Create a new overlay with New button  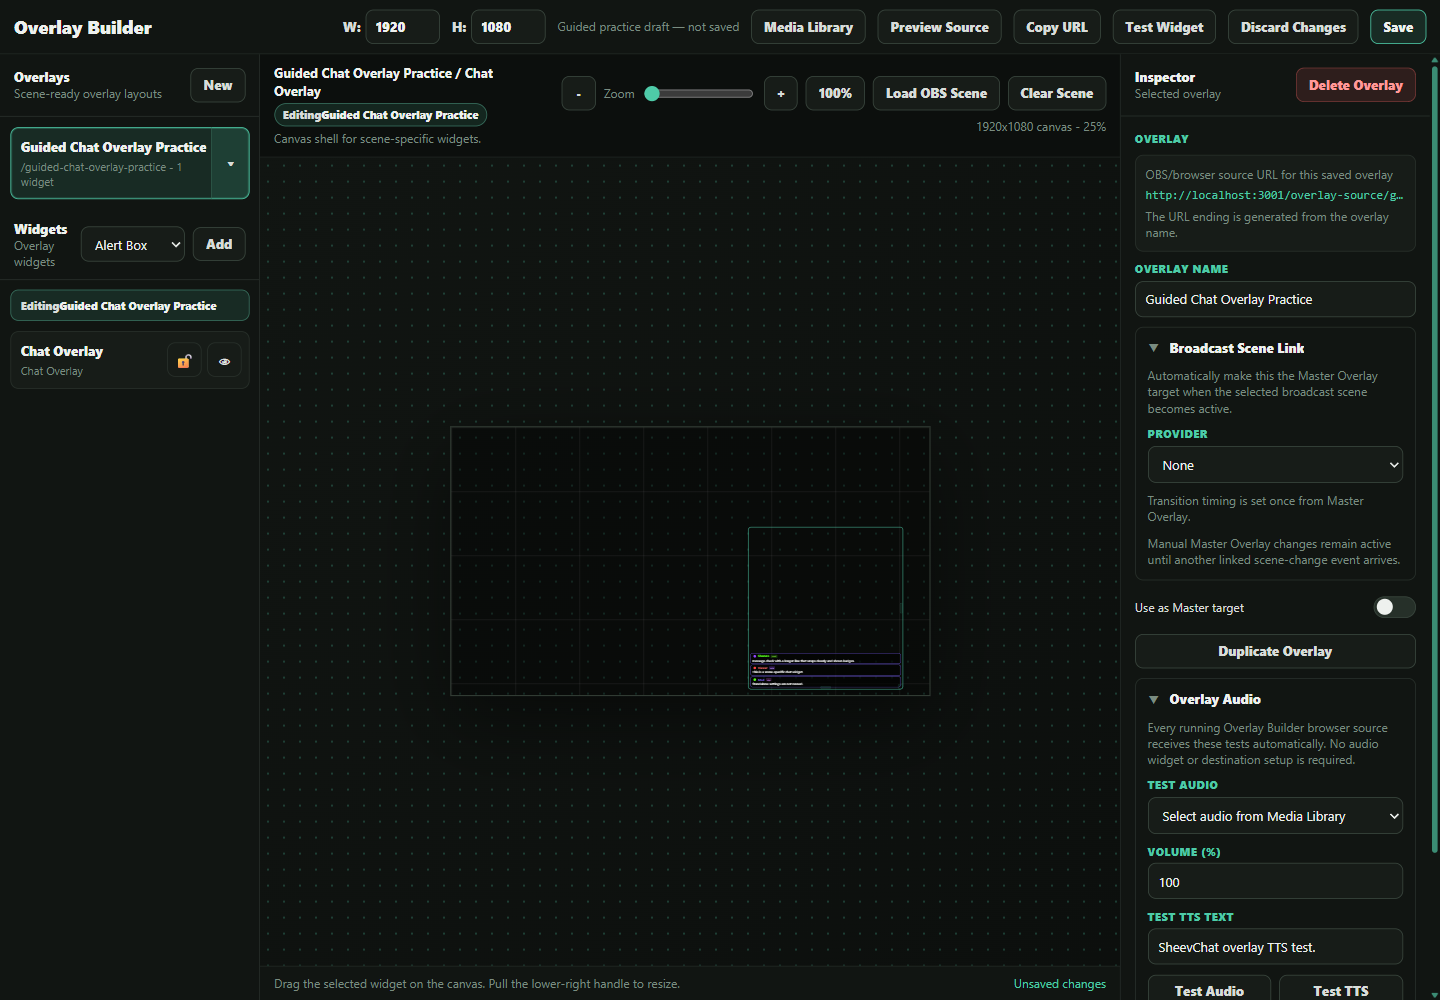(x=218, y=85)
